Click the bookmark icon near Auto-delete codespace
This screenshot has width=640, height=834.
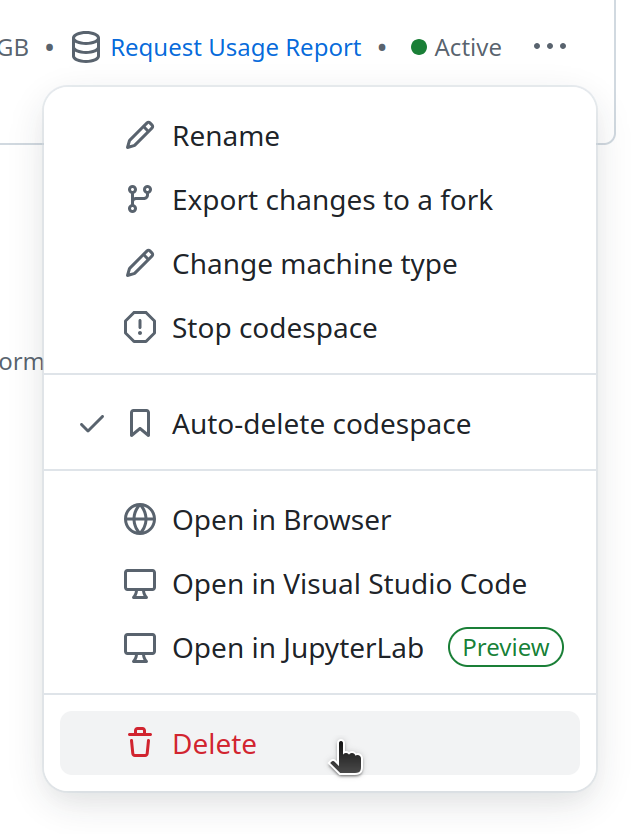[140, 423]
